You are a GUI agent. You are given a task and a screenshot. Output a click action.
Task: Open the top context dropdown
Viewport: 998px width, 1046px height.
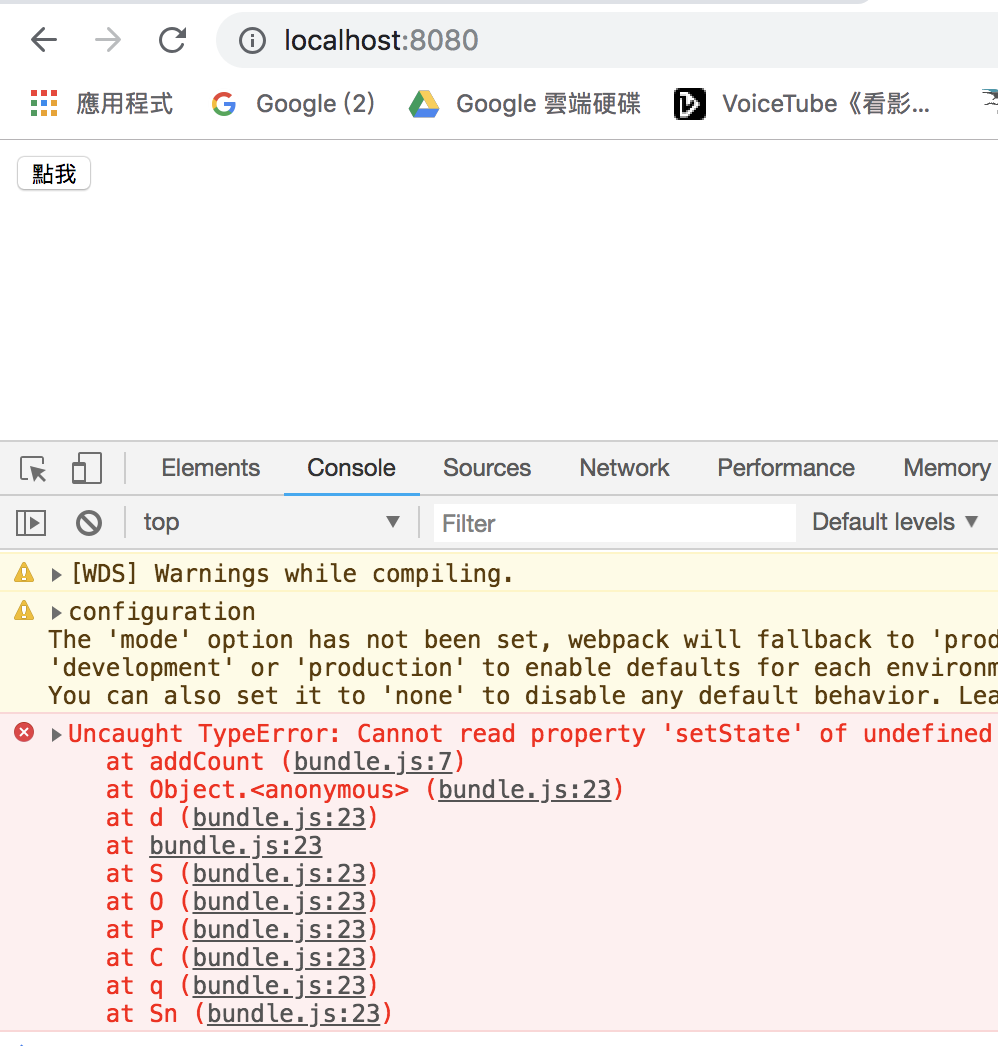coord(272,522)
